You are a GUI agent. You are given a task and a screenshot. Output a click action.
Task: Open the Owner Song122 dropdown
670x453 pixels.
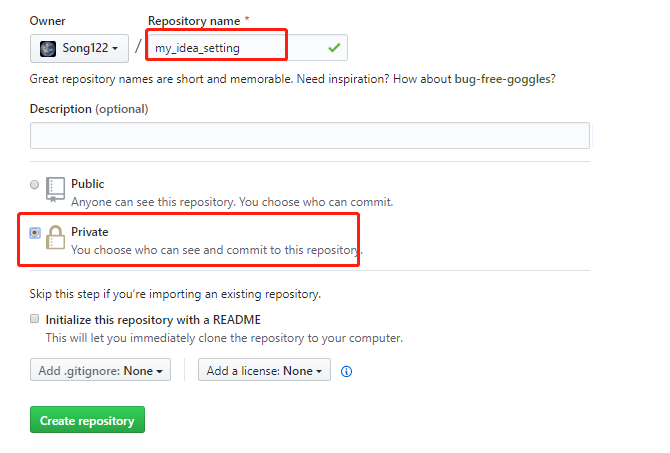[79, 48]
